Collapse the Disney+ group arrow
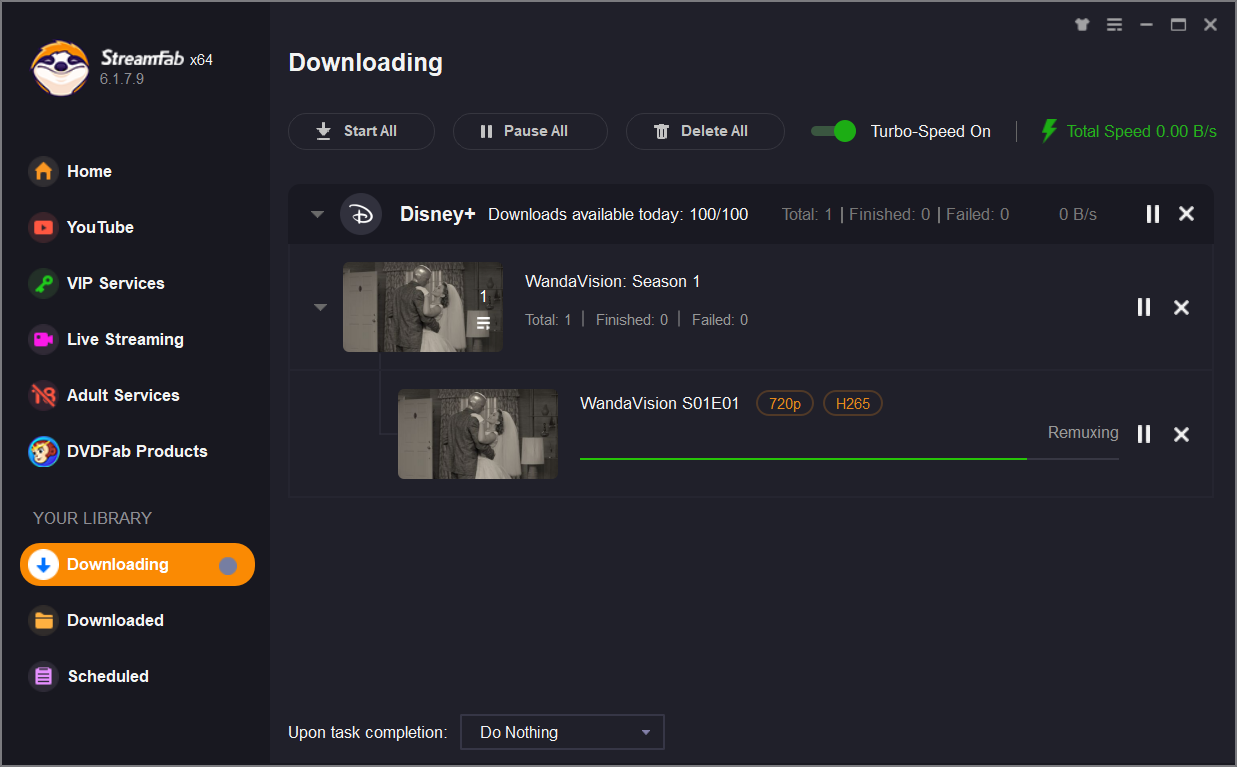This screenshot has height=767, width=1237. 317,214
